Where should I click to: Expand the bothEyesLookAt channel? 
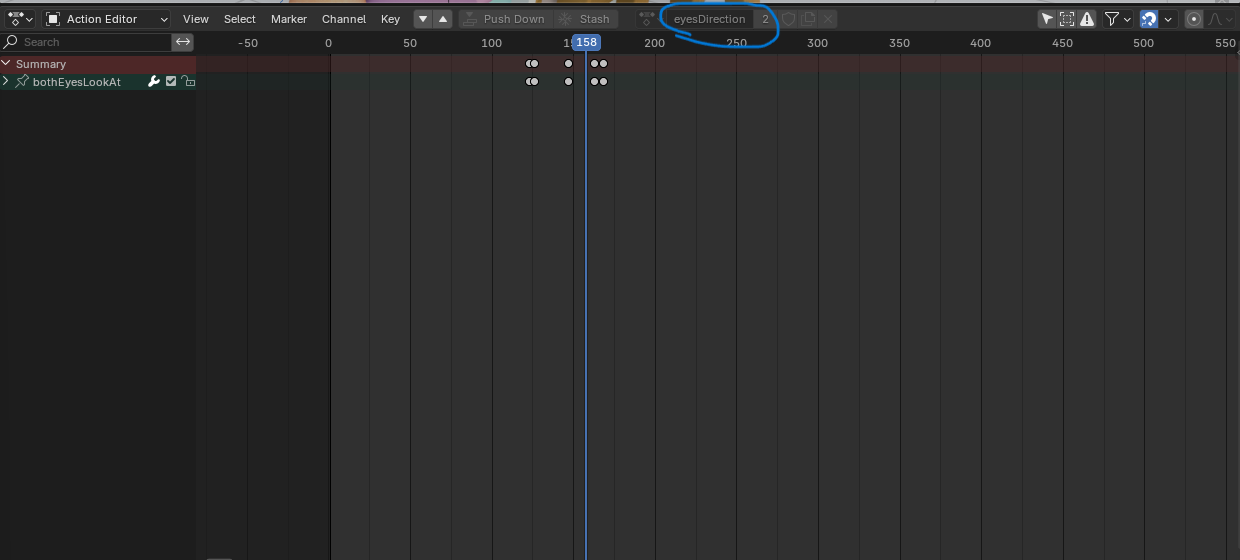(x=7, y=82)
